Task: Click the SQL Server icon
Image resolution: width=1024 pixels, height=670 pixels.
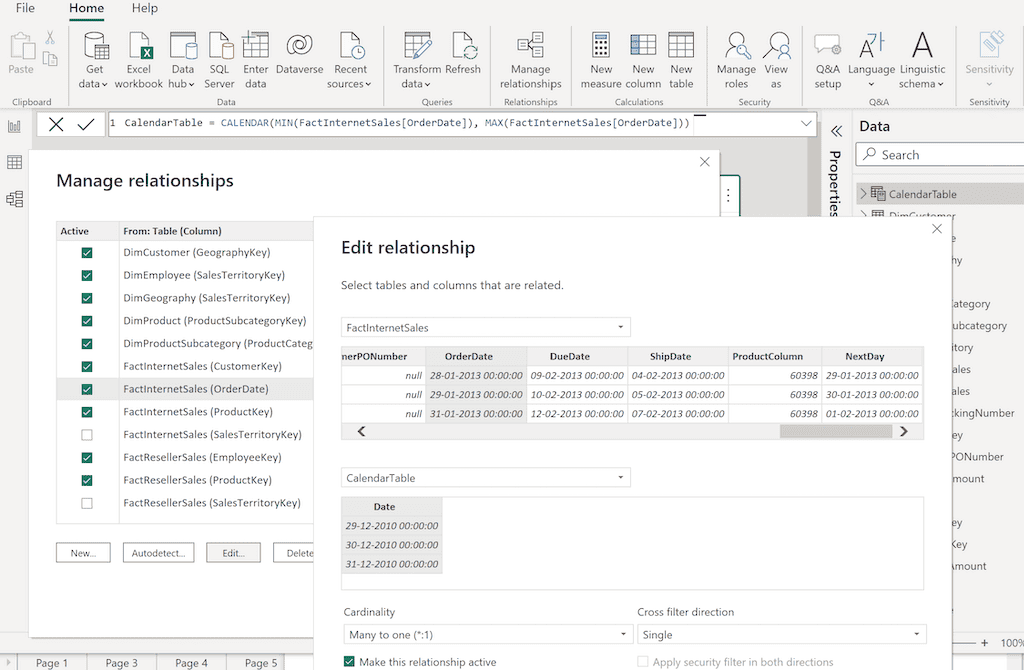Action: click(219, 46)
